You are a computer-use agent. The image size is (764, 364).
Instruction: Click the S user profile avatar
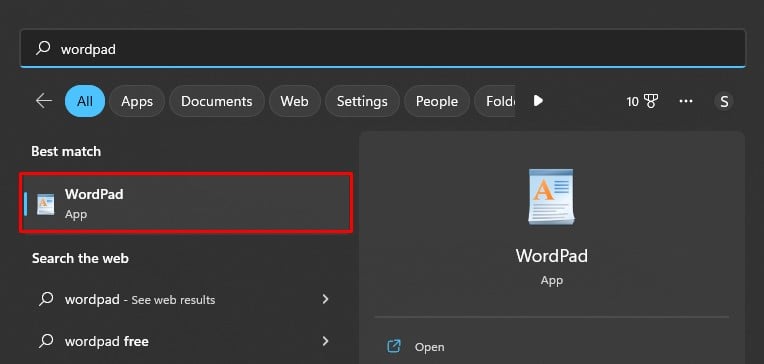tap(724, 101)
